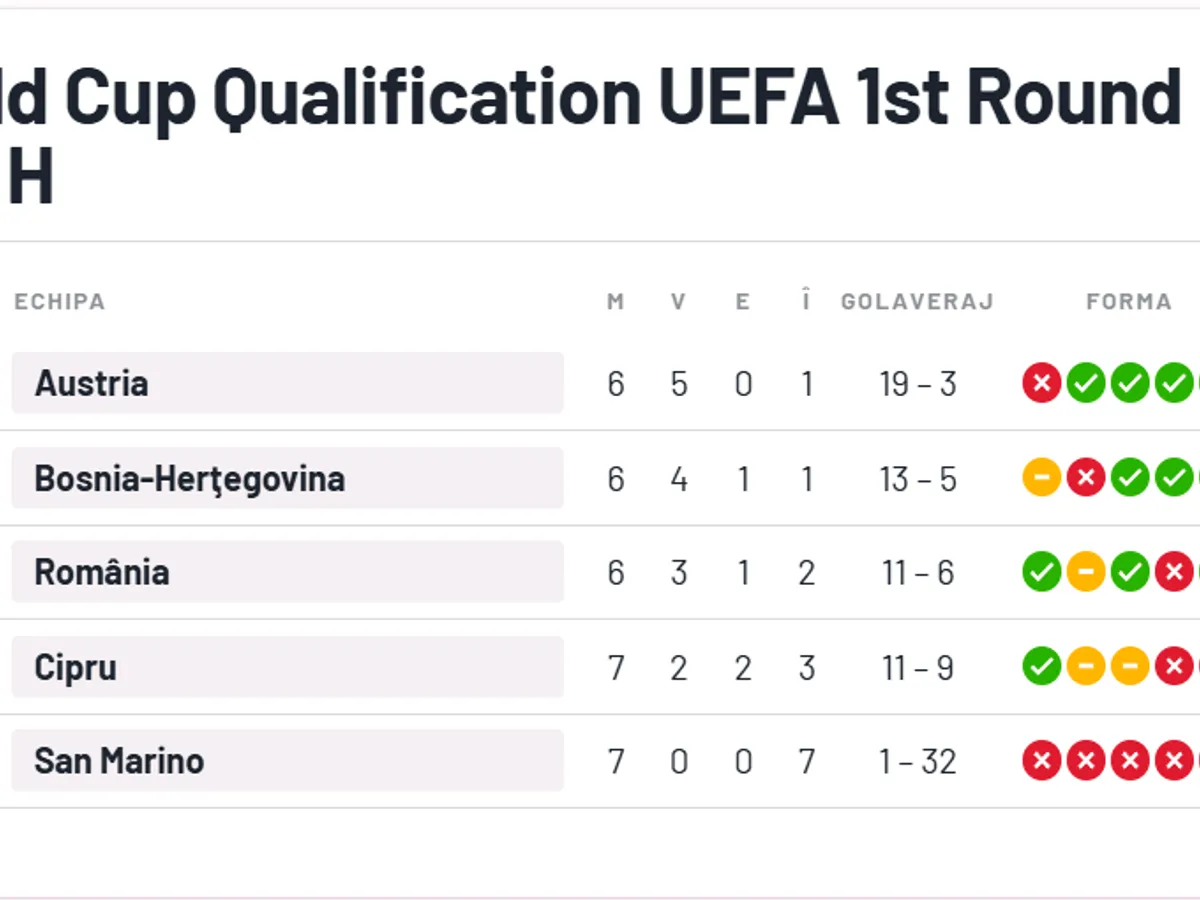Click the ECHIPA column header
This screenshot has height=900, width=1200.
(59, 302)
